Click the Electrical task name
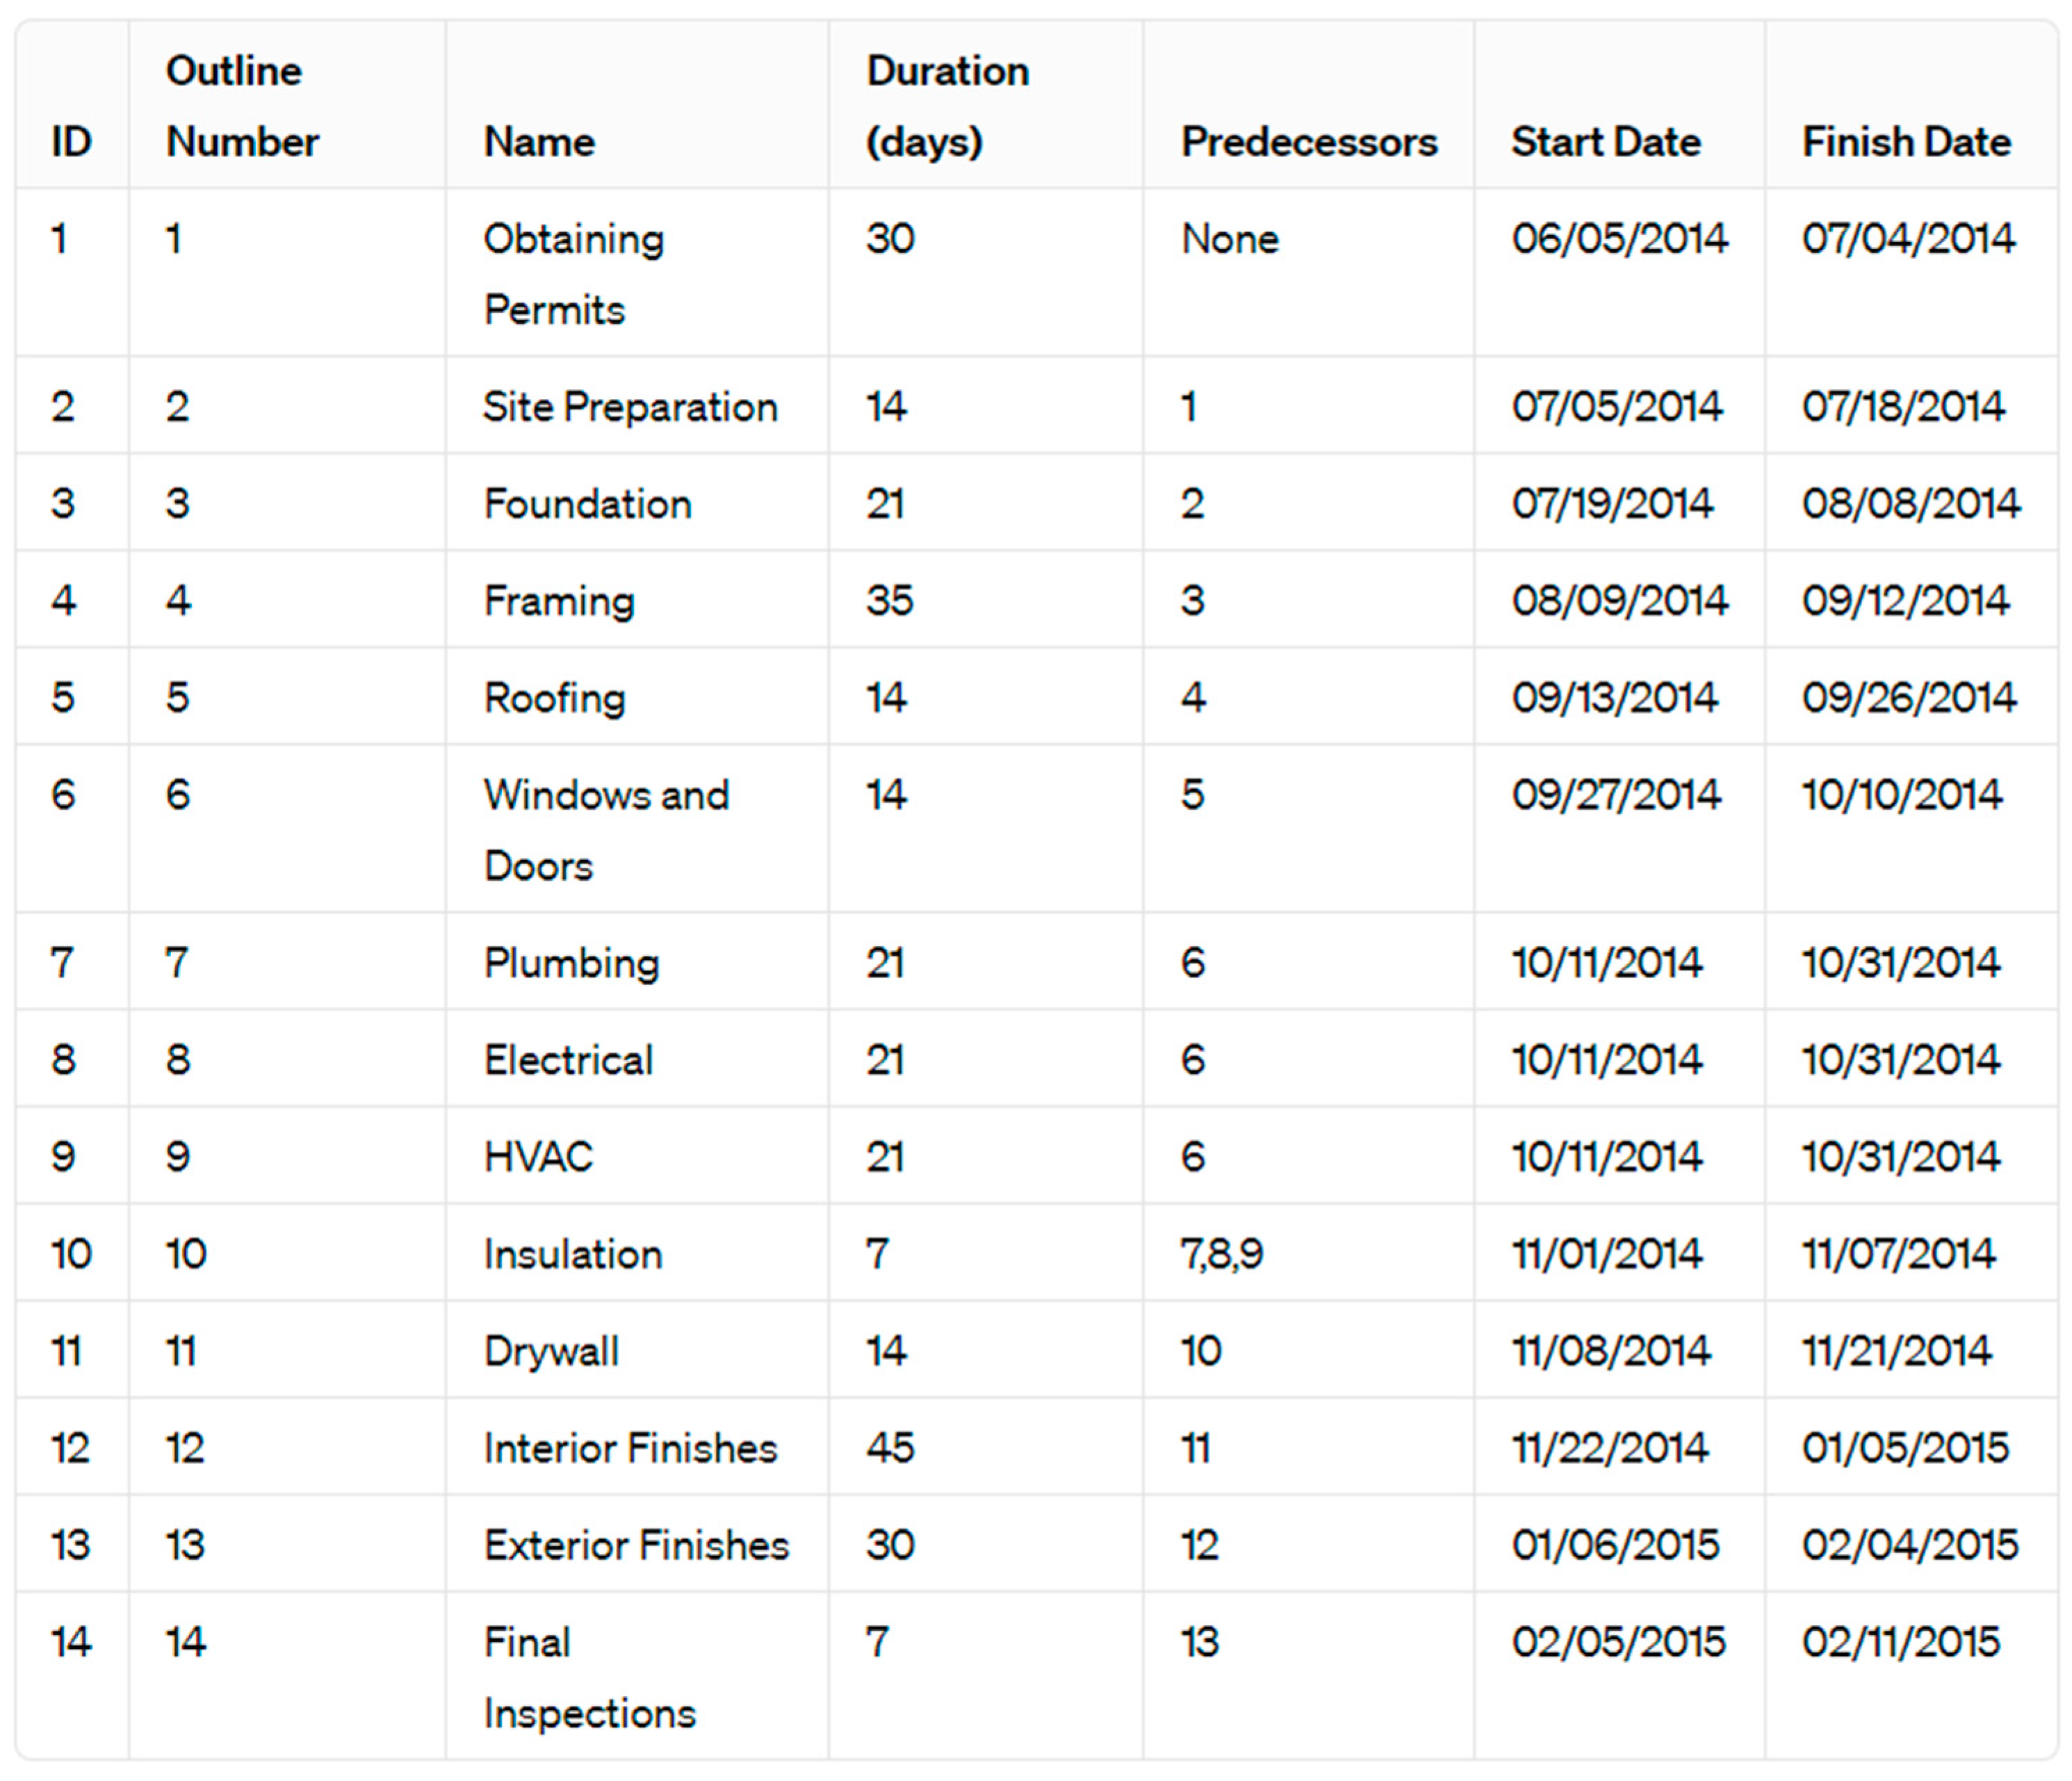 [x=568, y=1060]
